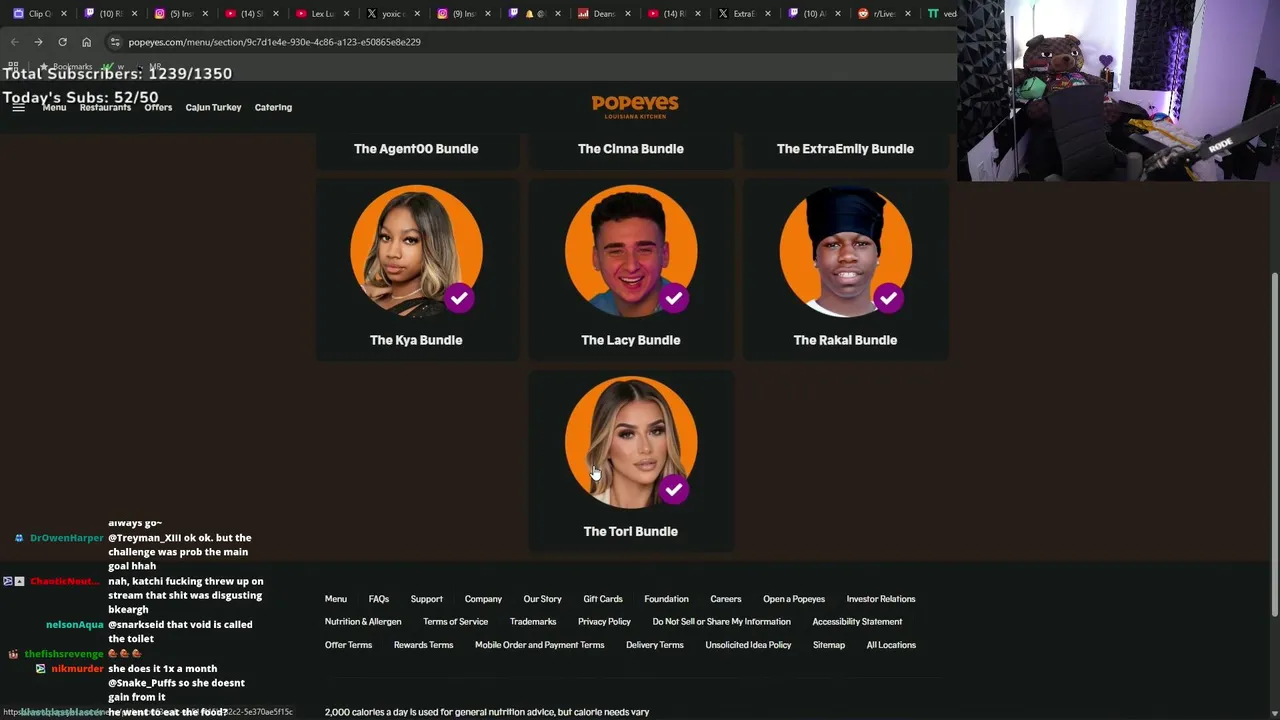Viewport: 1280px width, 720px height.
Task: Open The Cinna Bundle title
Action: tap(631, 148)
